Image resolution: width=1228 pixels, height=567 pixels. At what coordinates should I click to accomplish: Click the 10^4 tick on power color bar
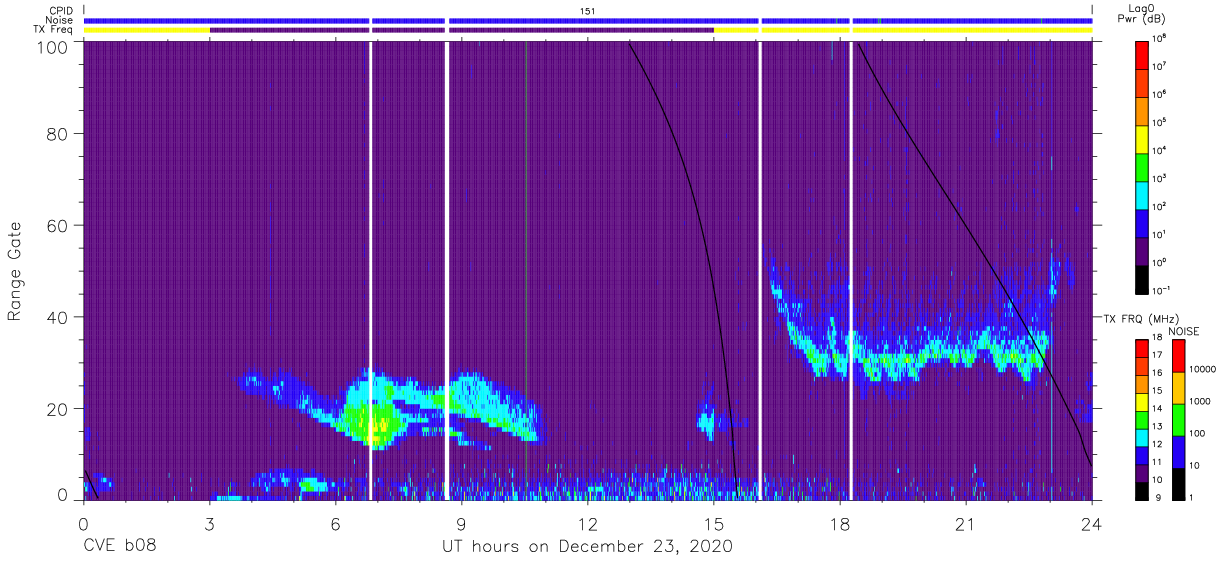1160,150
